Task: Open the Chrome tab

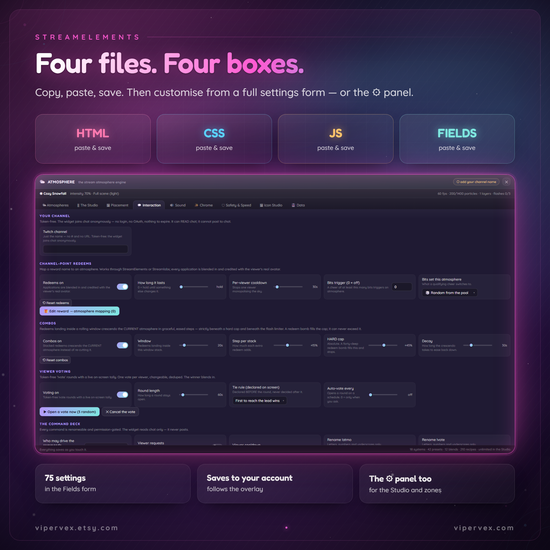Action: 204,205
